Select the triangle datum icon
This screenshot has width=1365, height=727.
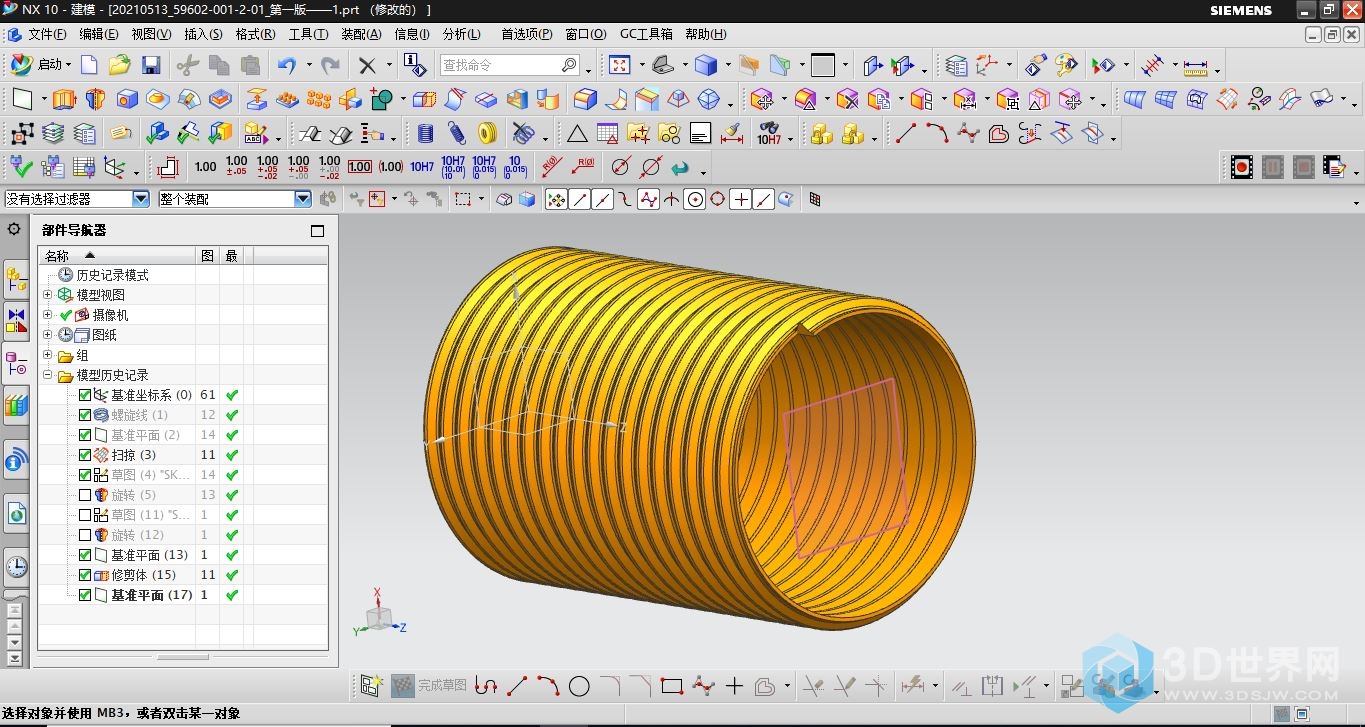[577, 134]
